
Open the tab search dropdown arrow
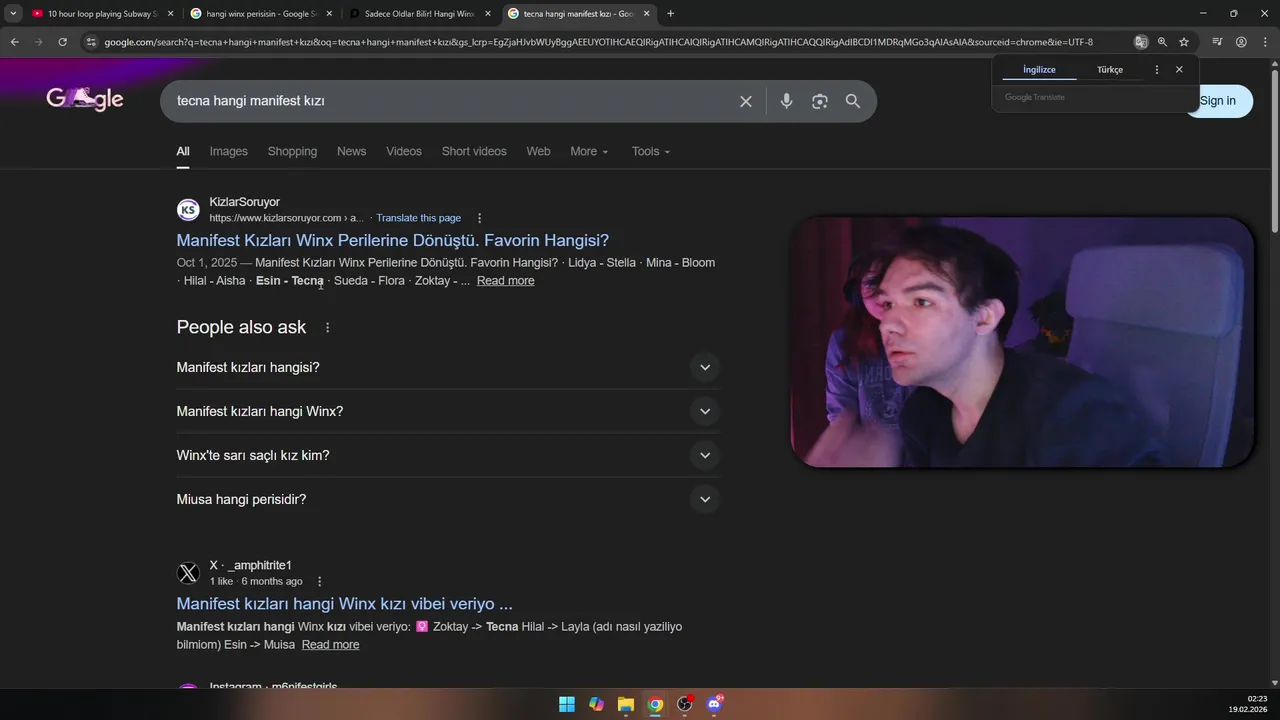click(x=13, y=14)
